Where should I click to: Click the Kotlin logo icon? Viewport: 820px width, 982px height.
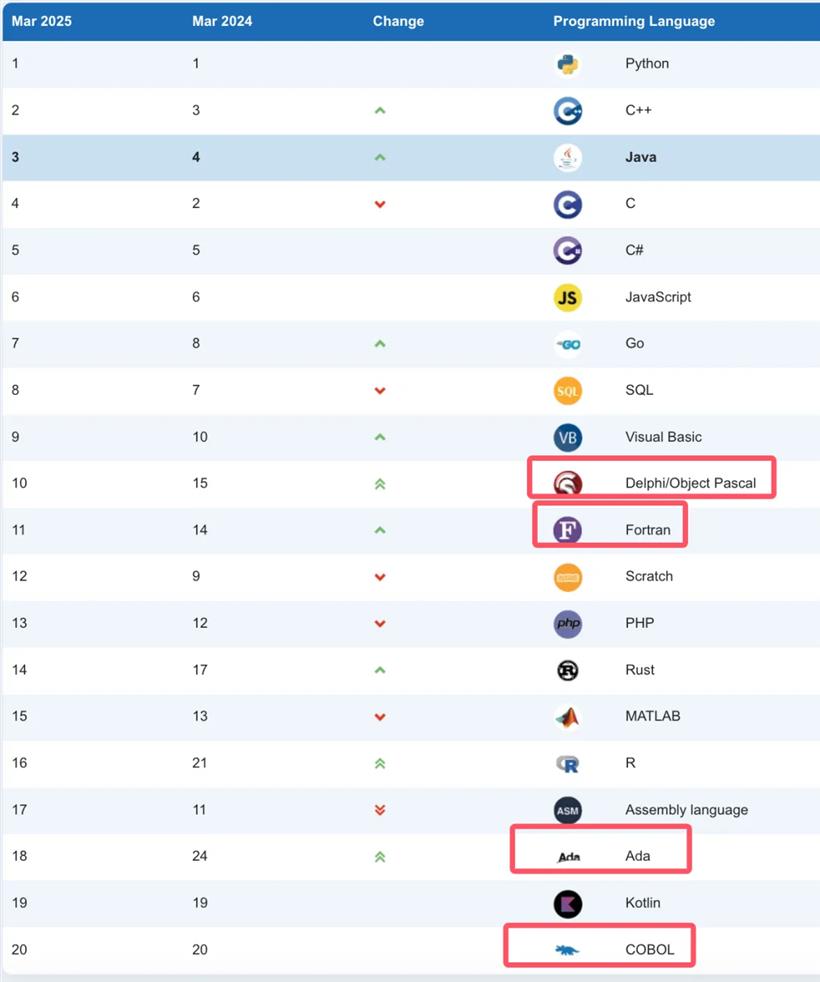click(567, 903)
